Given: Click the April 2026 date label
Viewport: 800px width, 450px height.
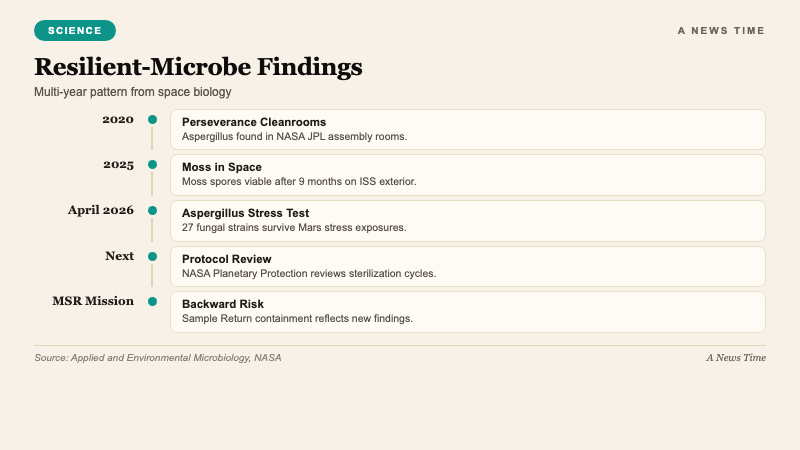Looking at the screenshot, I should click(x=101, y=210).
